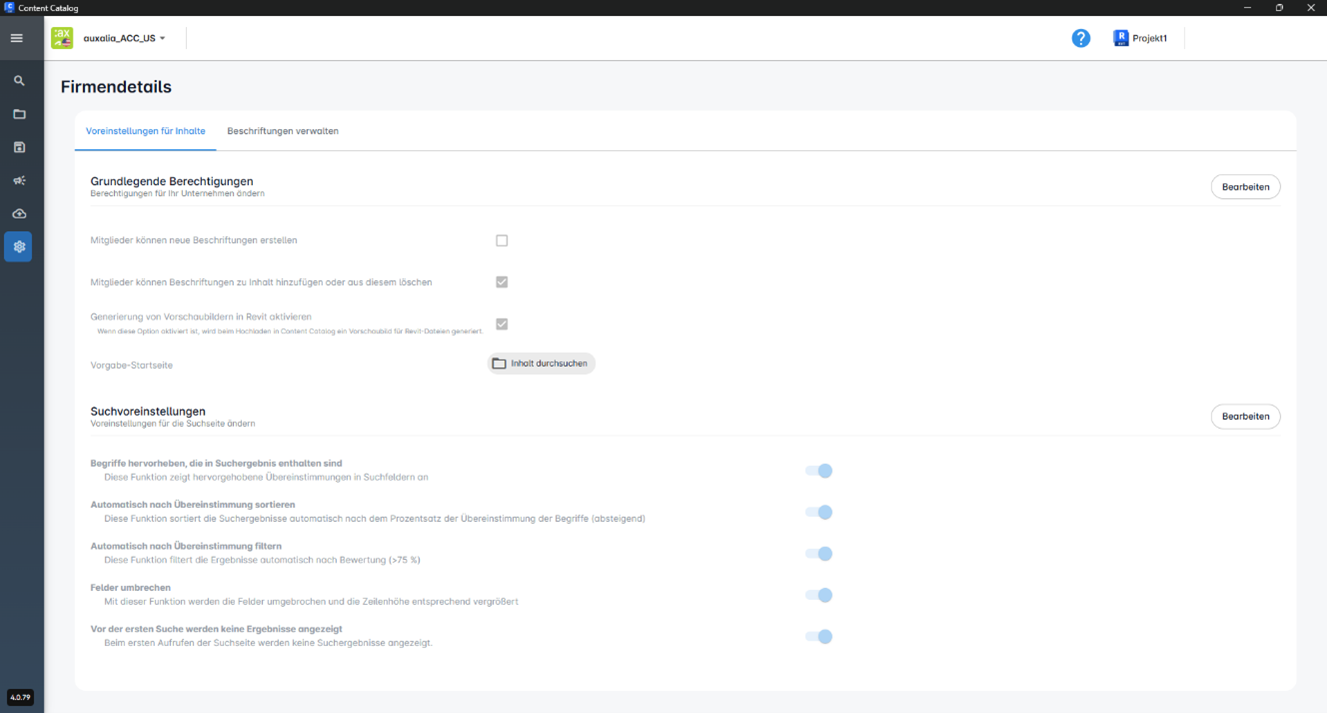
Task: Open the Projekt1 project selector
Action: pyautogui.click(x=1140, y=38)
